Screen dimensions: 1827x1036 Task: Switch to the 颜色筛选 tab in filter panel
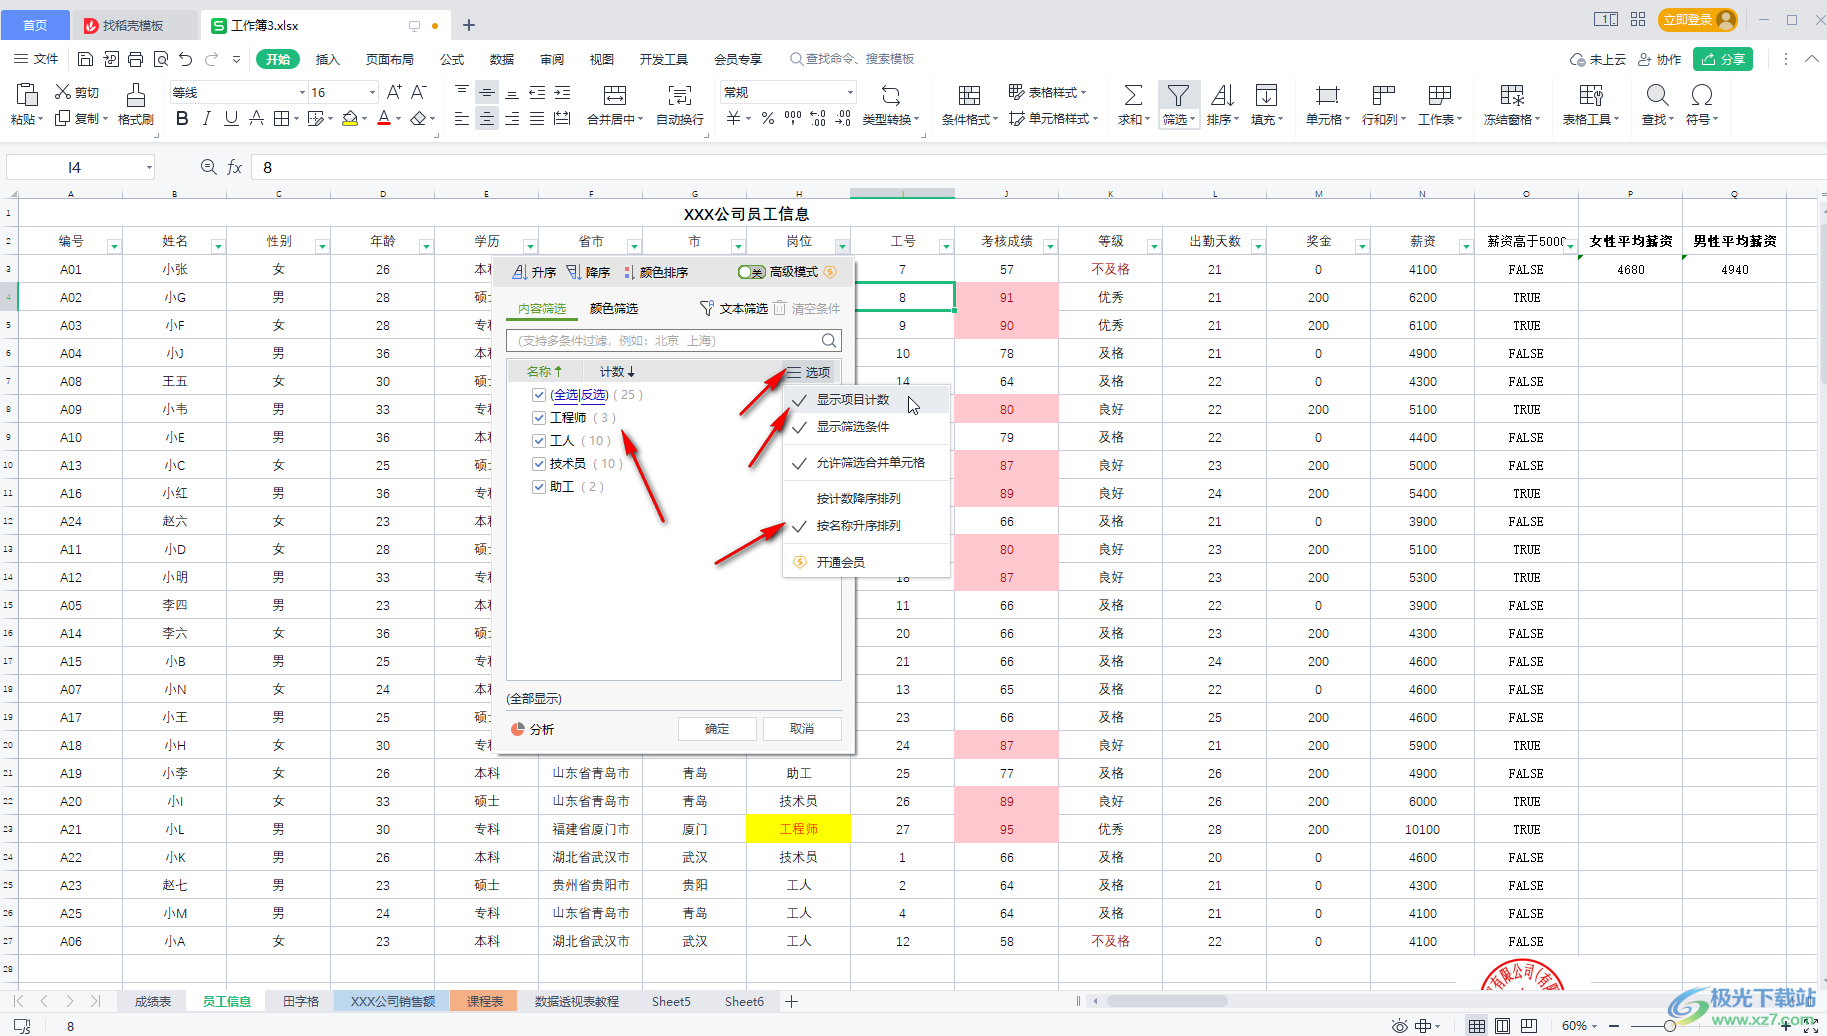(x=614, y=308)
